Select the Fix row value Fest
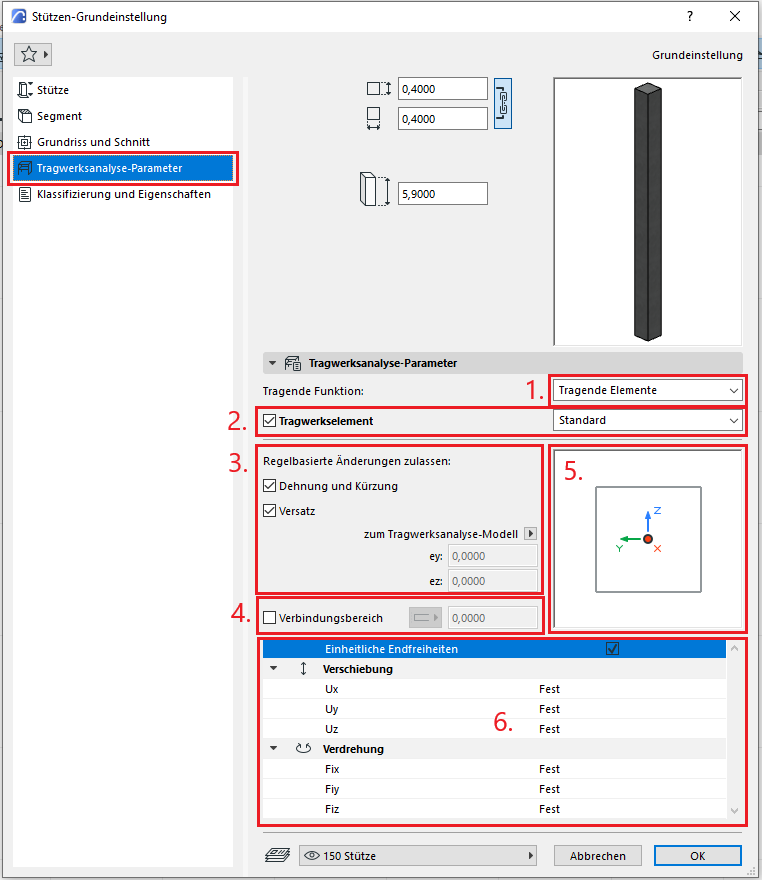 tap(549, 769)
